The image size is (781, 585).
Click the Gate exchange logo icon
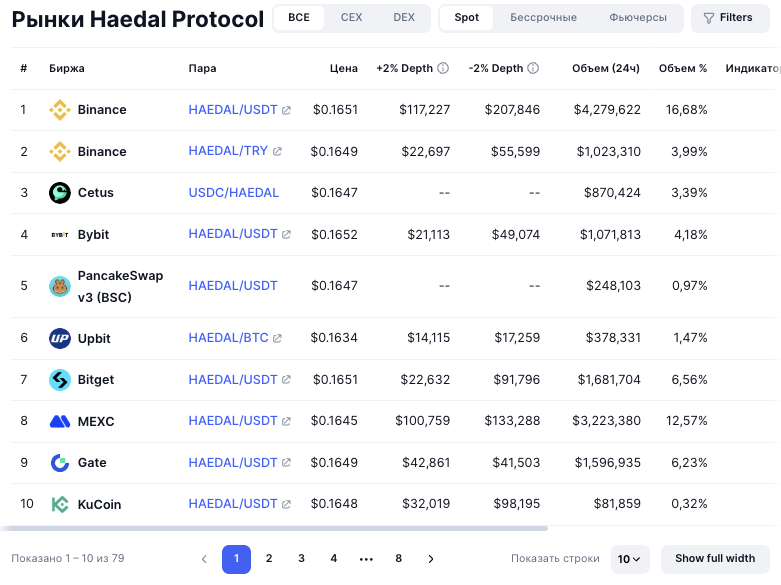pos(60,463)
